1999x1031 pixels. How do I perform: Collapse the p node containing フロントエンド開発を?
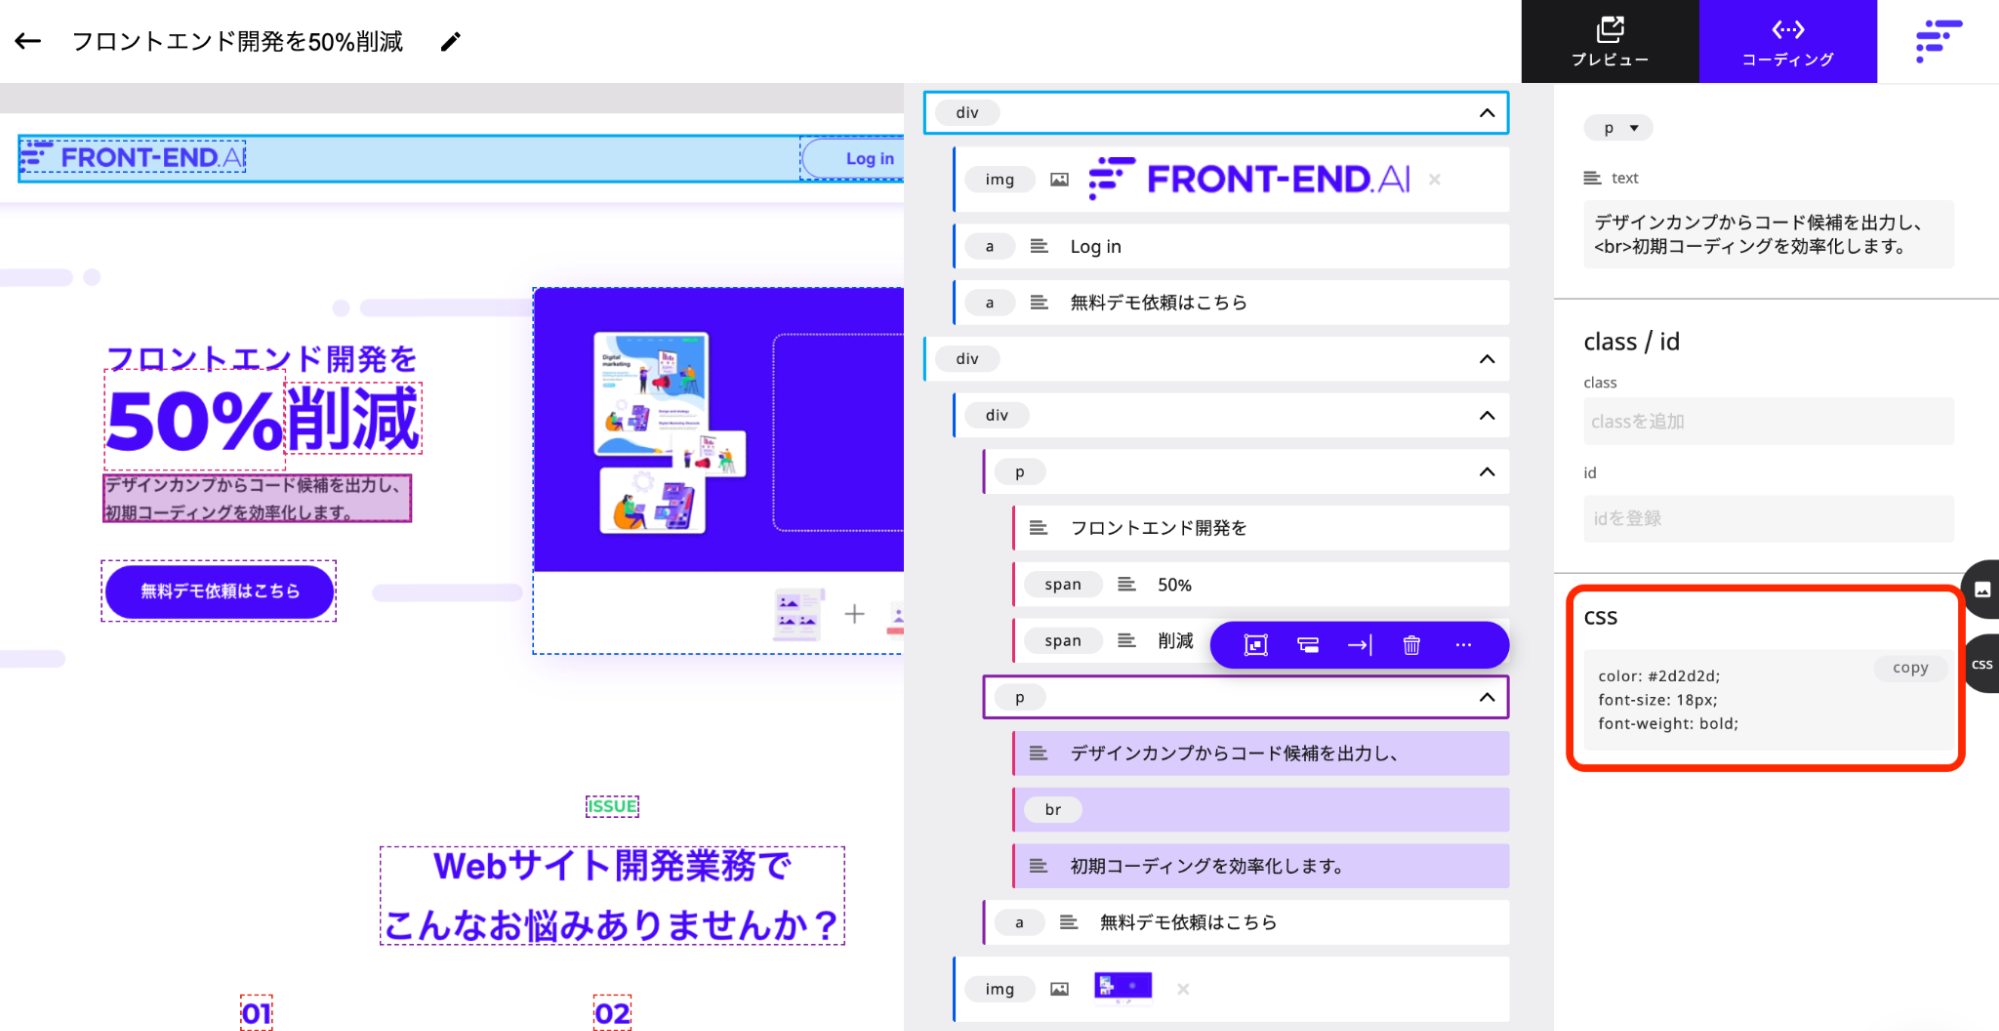click(1488, 471)
